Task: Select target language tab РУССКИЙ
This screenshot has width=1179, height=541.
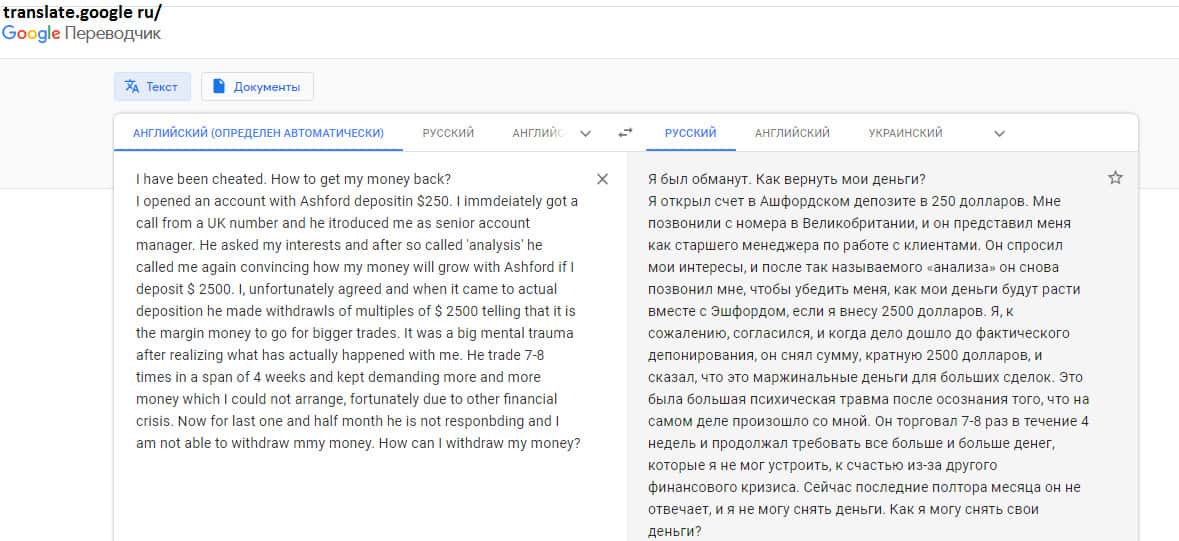Action: pyautogui.click(x=690, y=133)
